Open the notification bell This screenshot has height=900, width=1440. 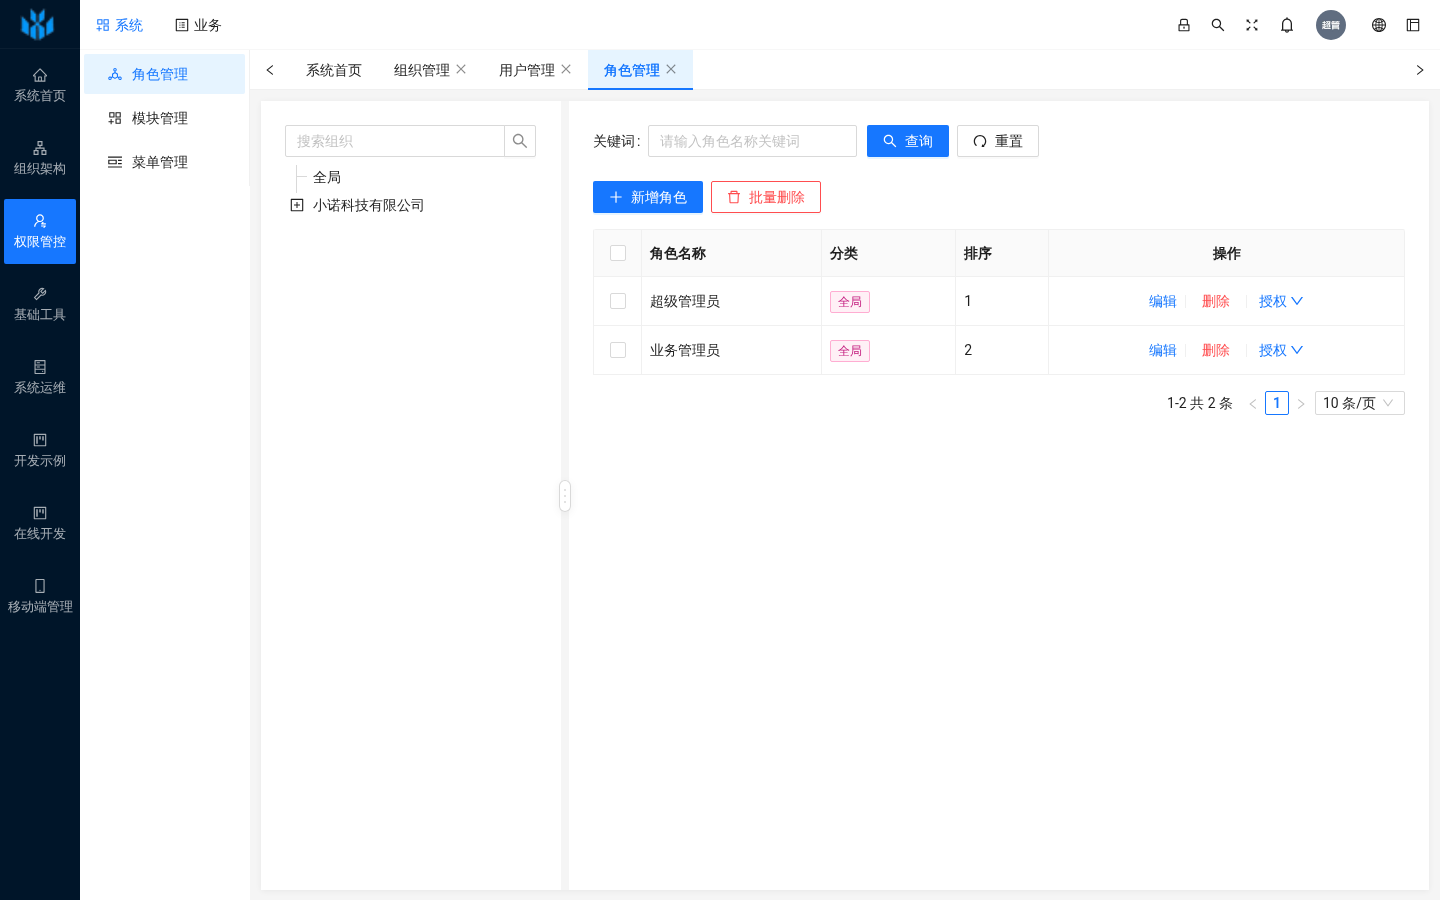point(1287,25)
